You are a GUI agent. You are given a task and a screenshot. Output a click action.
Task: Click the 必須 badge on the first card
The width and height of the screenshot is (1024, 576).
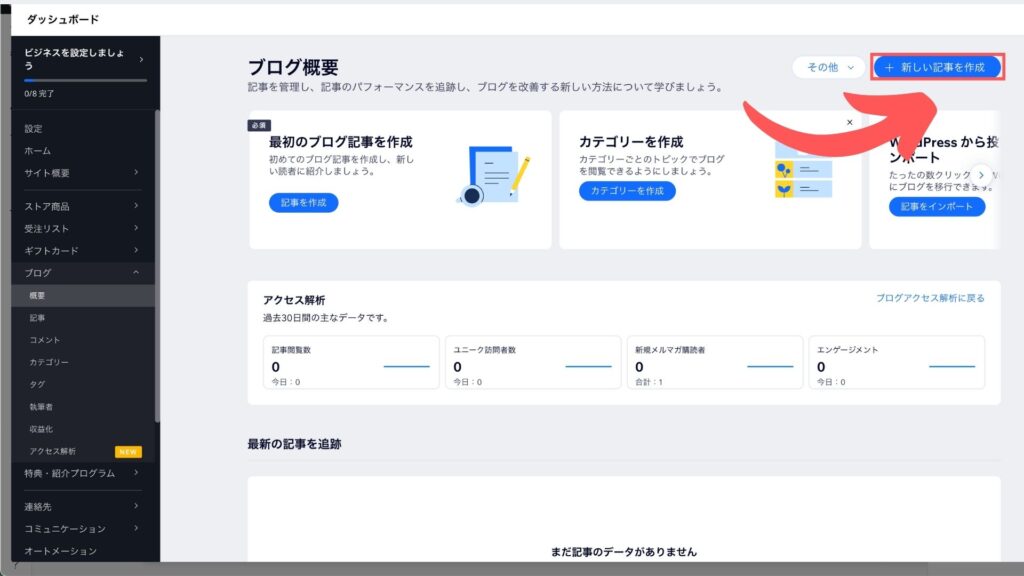tap(259, 125)
